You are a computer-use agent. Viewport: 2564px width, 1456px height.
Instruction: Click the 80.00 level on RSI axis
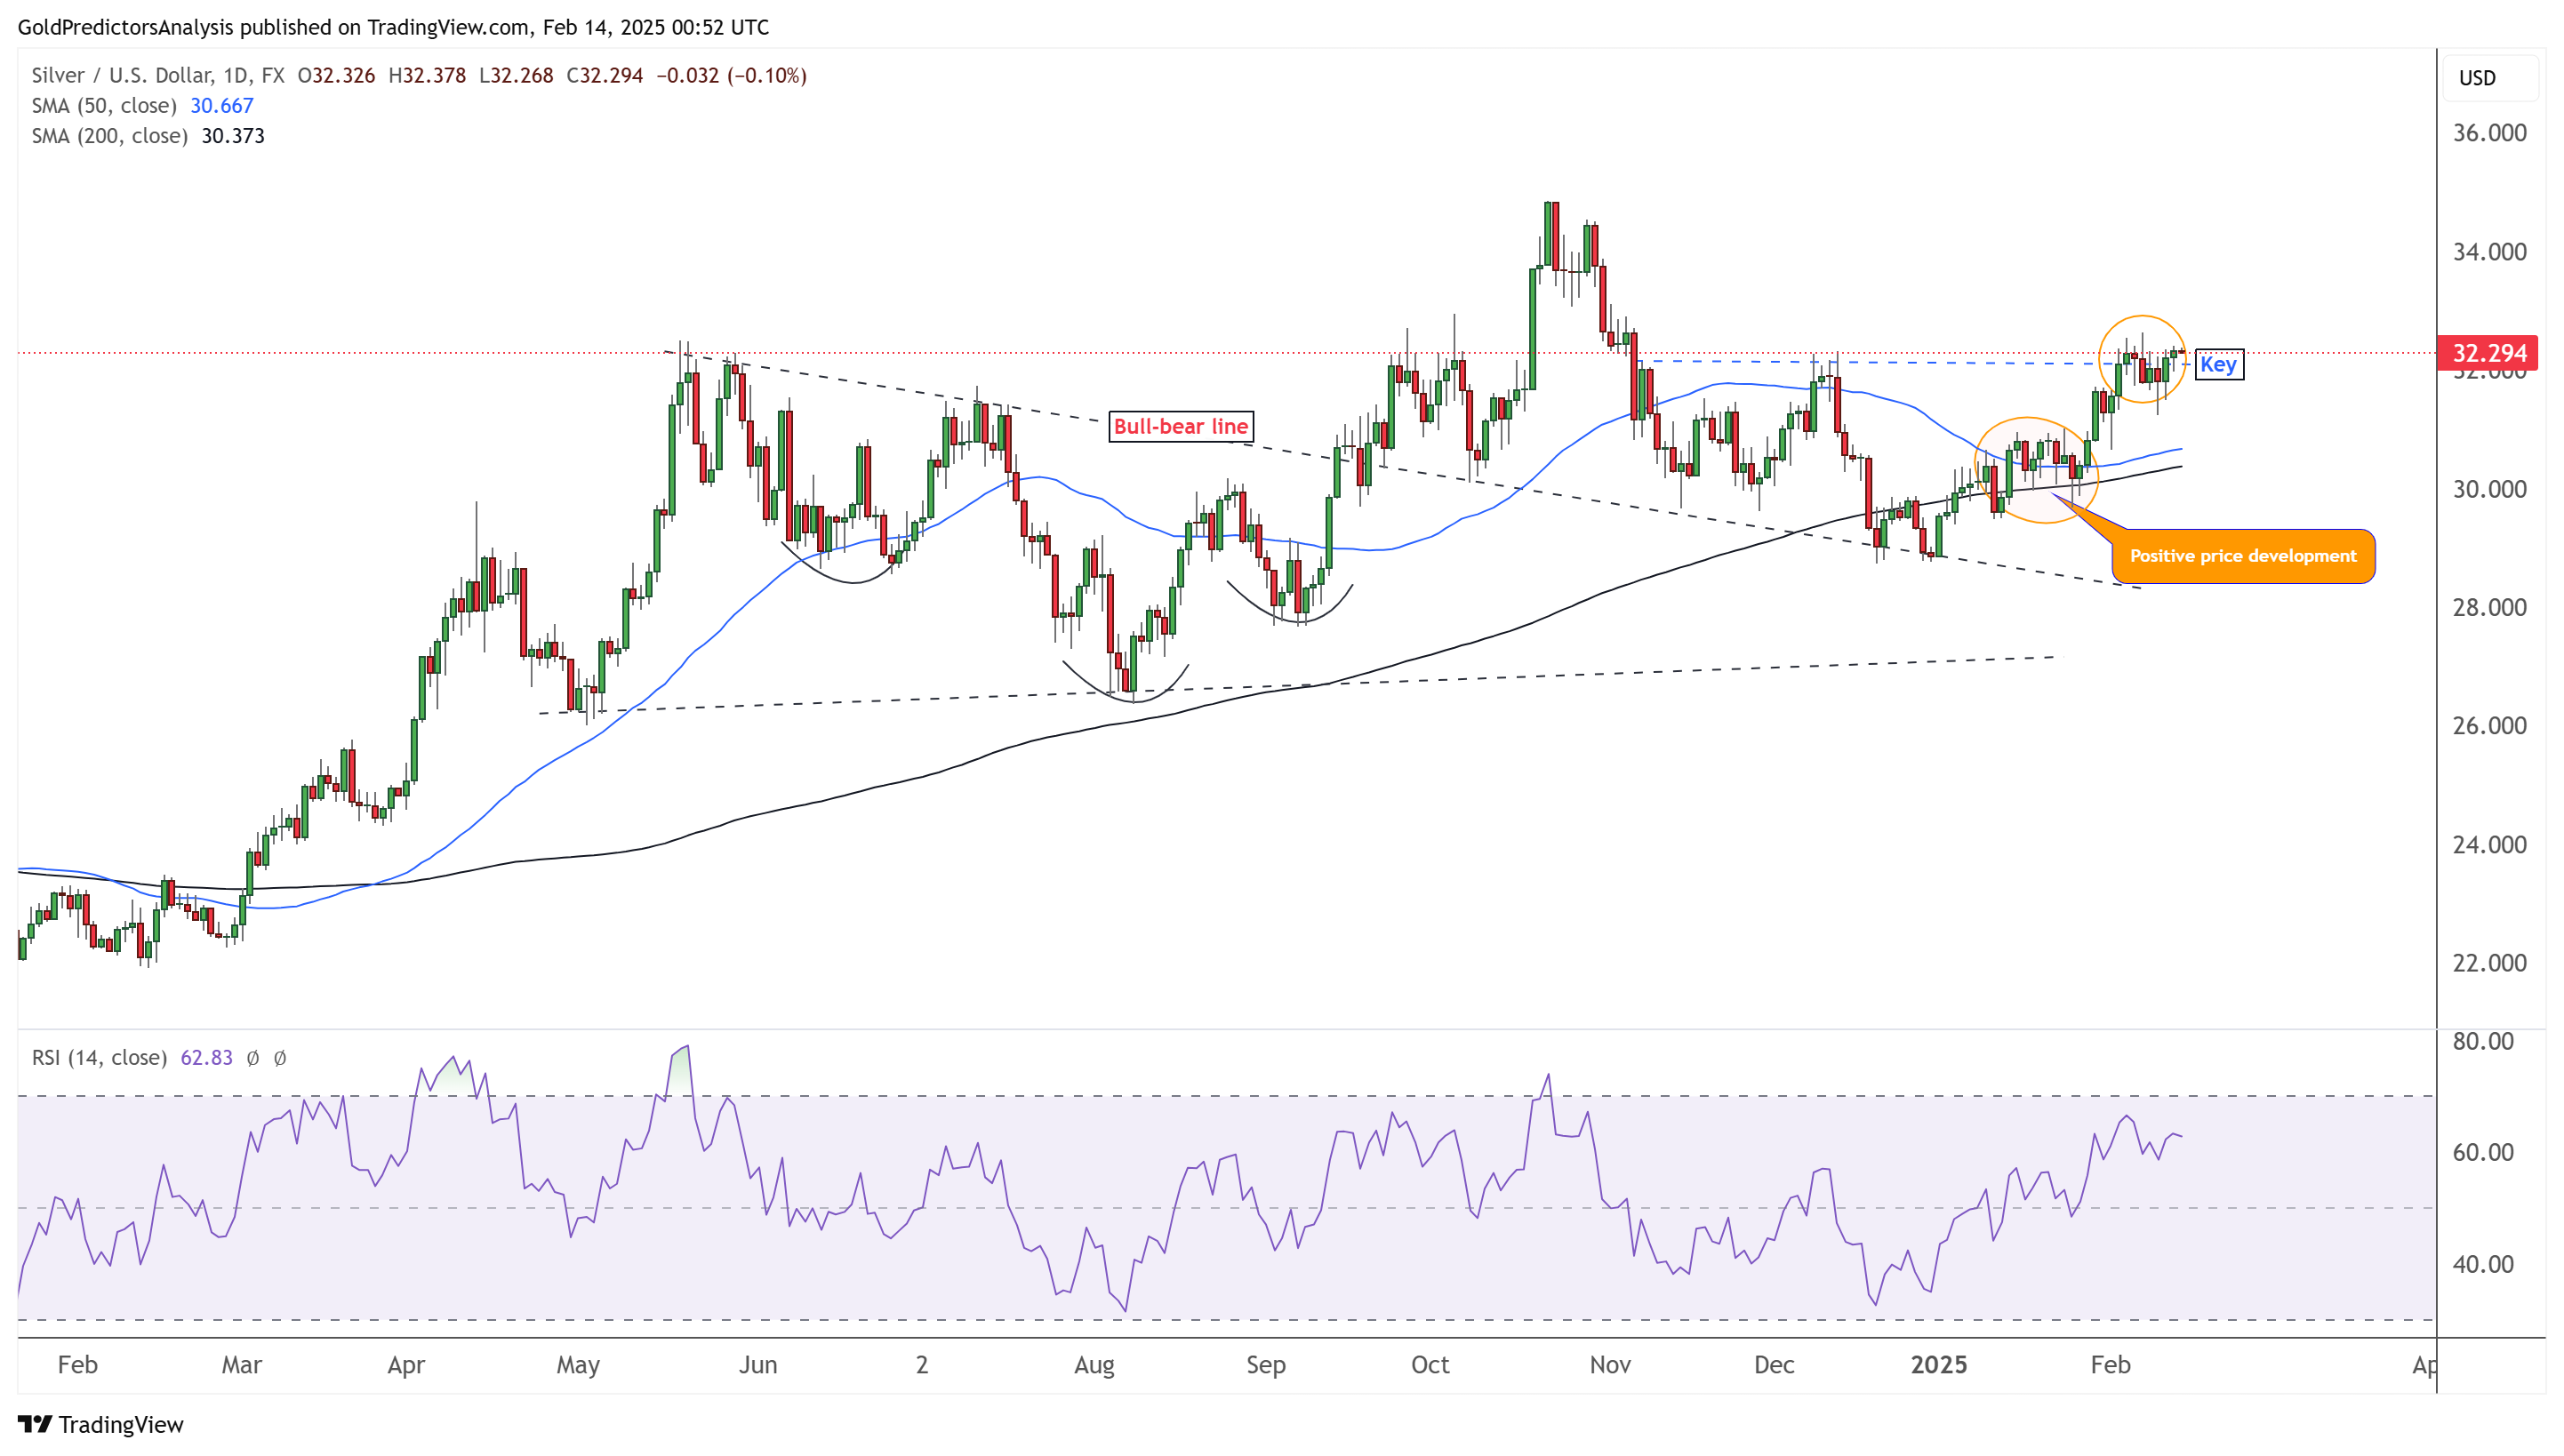pos(2482,1042)
